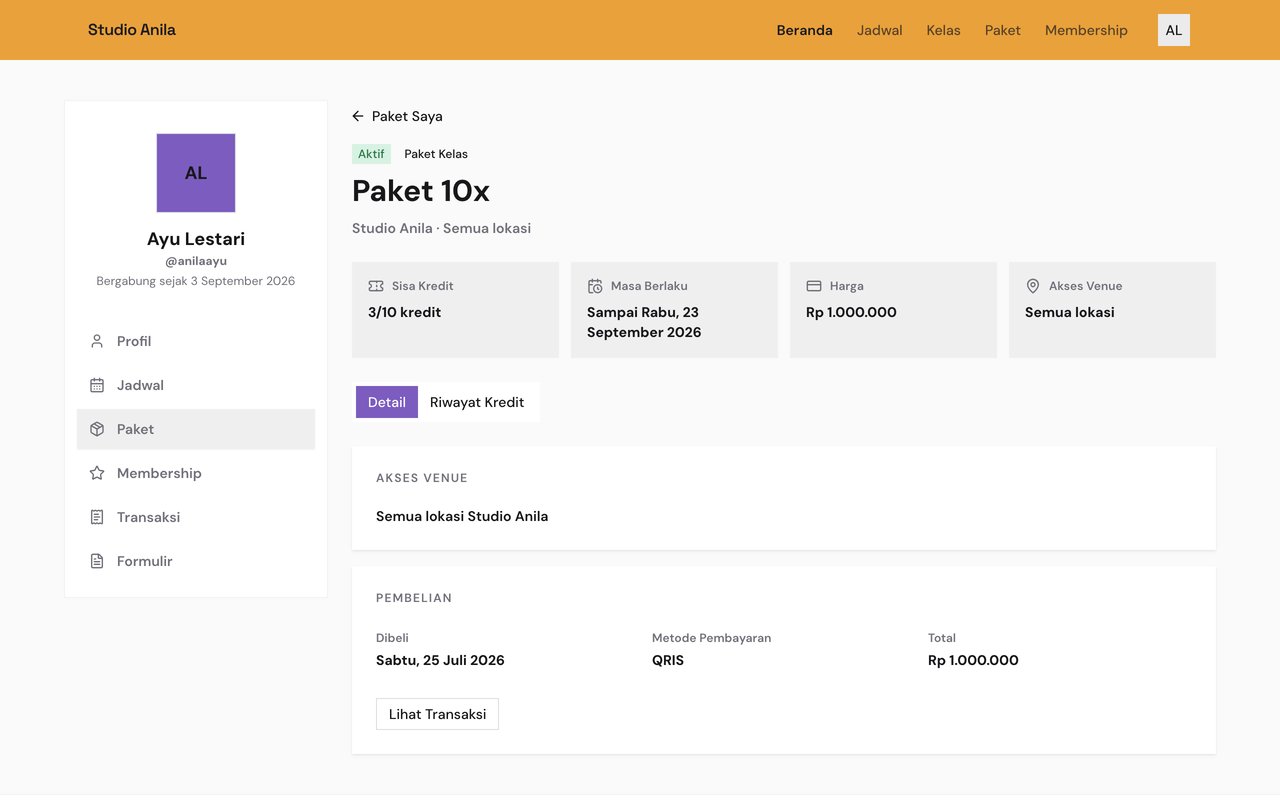The height and width of the screenshot is (800, 1280).
Task: Click the Paket Kelas label
Action: coord(436,154)
